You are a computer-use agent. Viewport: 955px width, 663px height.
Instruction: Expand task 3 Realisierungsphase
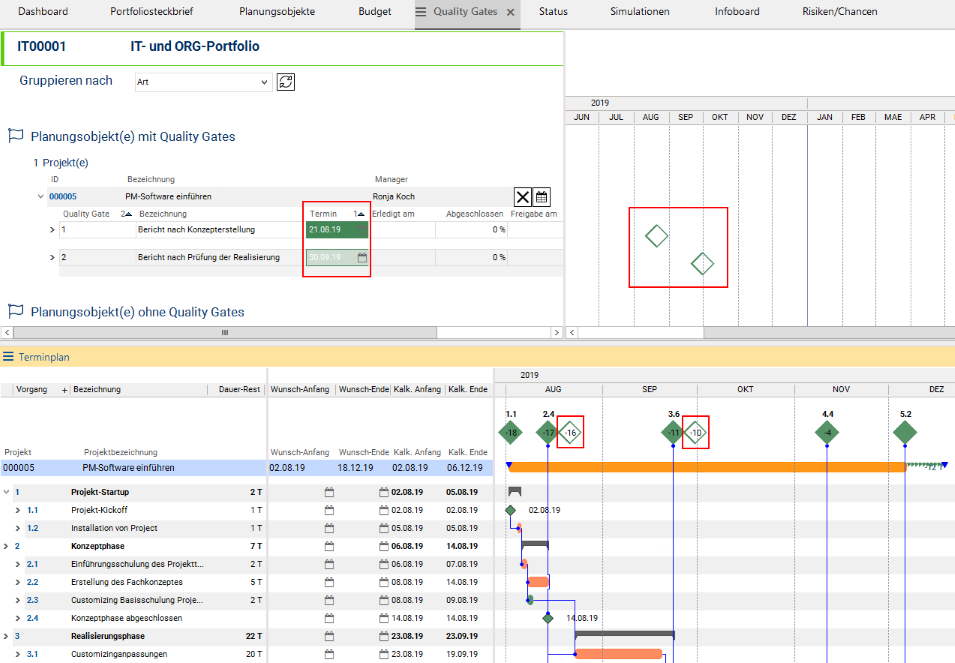6,636
